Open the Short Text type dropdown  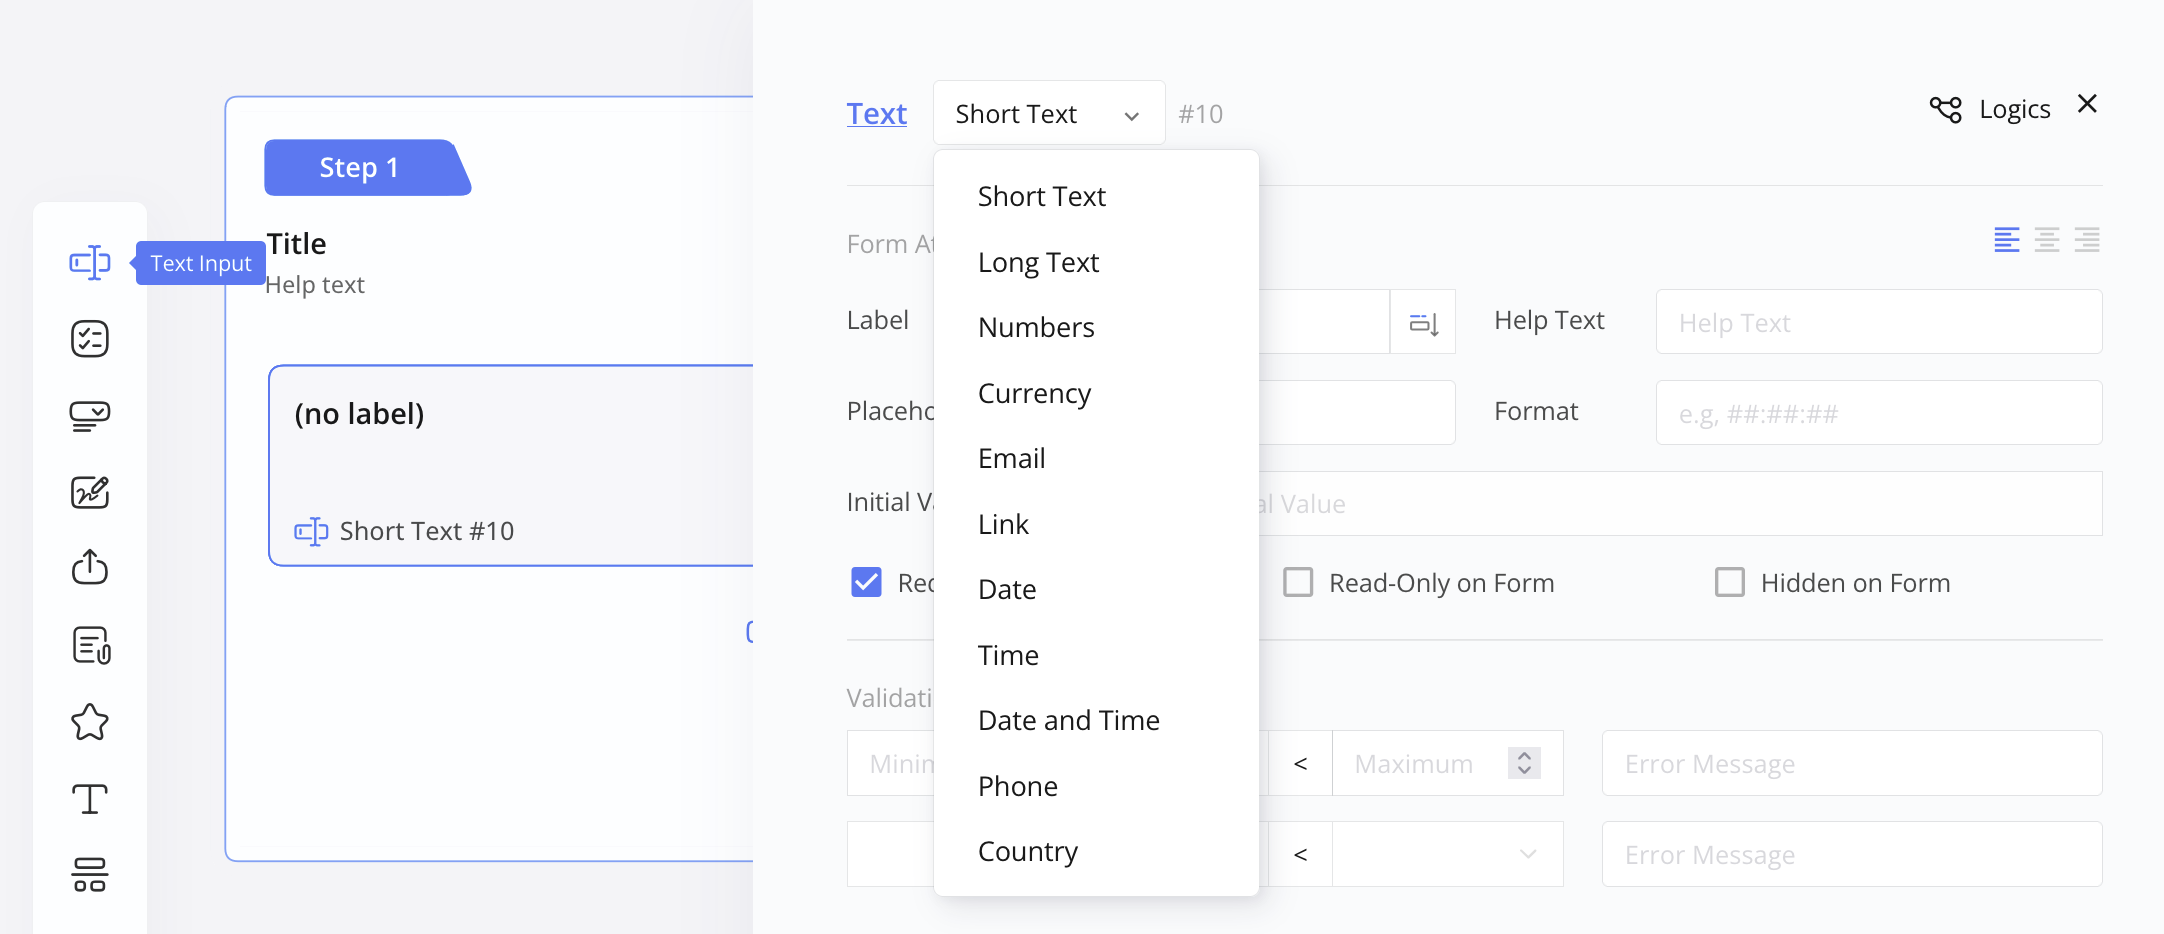coord(1049,113)
